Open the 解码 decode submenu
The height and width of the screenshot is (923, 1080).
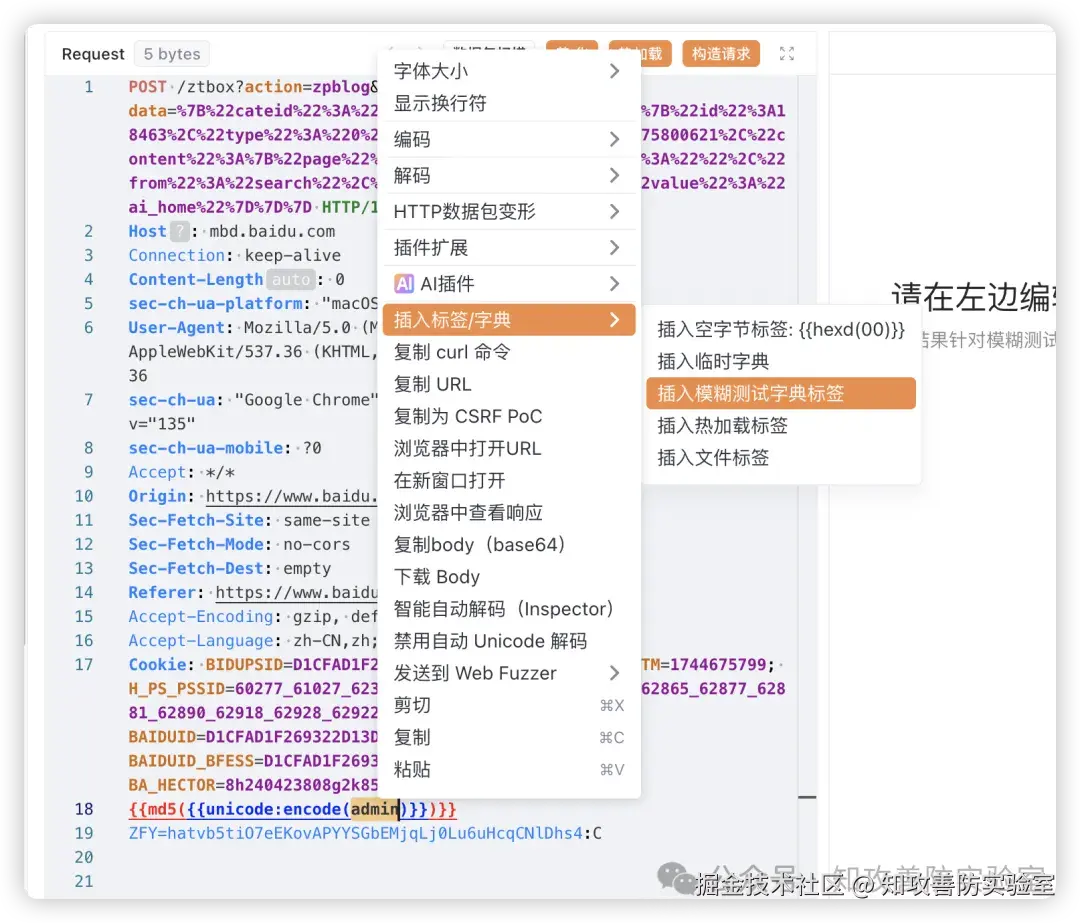tap(508, 176)
